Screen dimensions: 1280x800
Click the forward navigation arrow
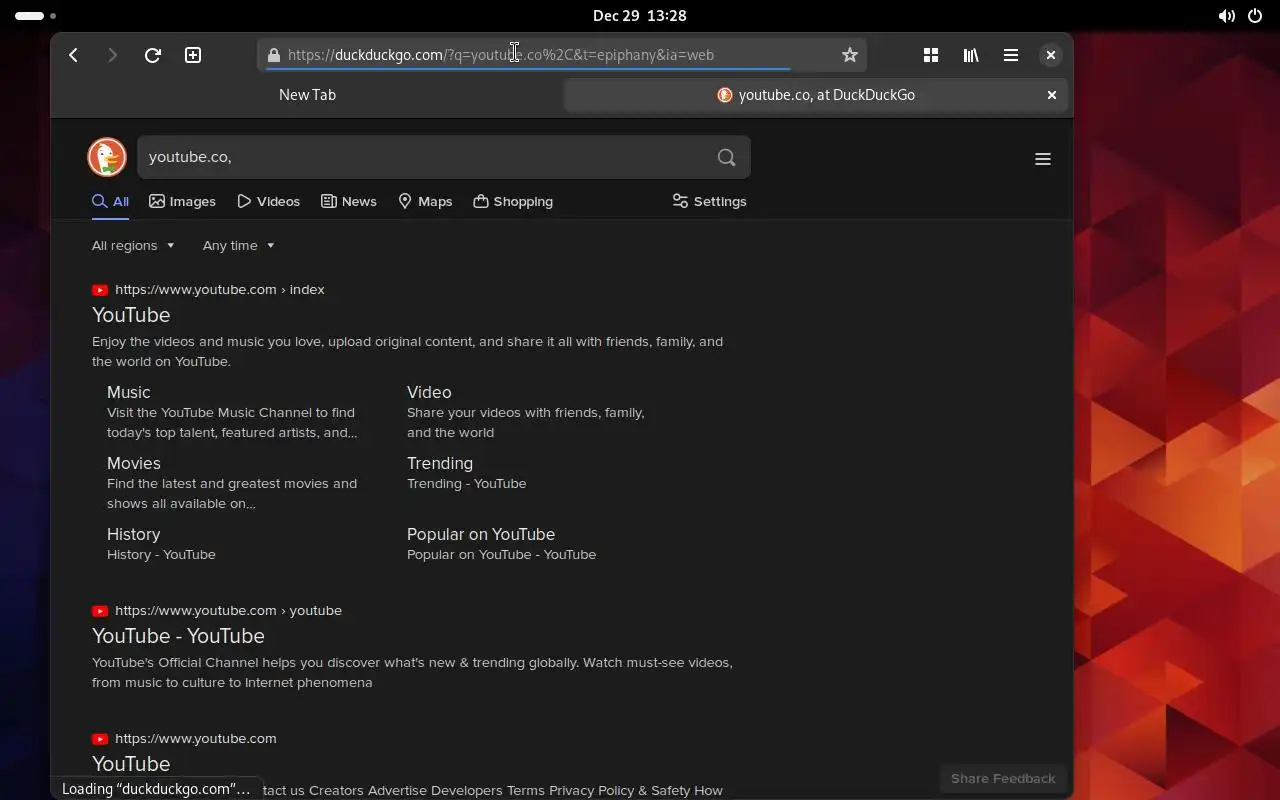[x=112, y=55]
